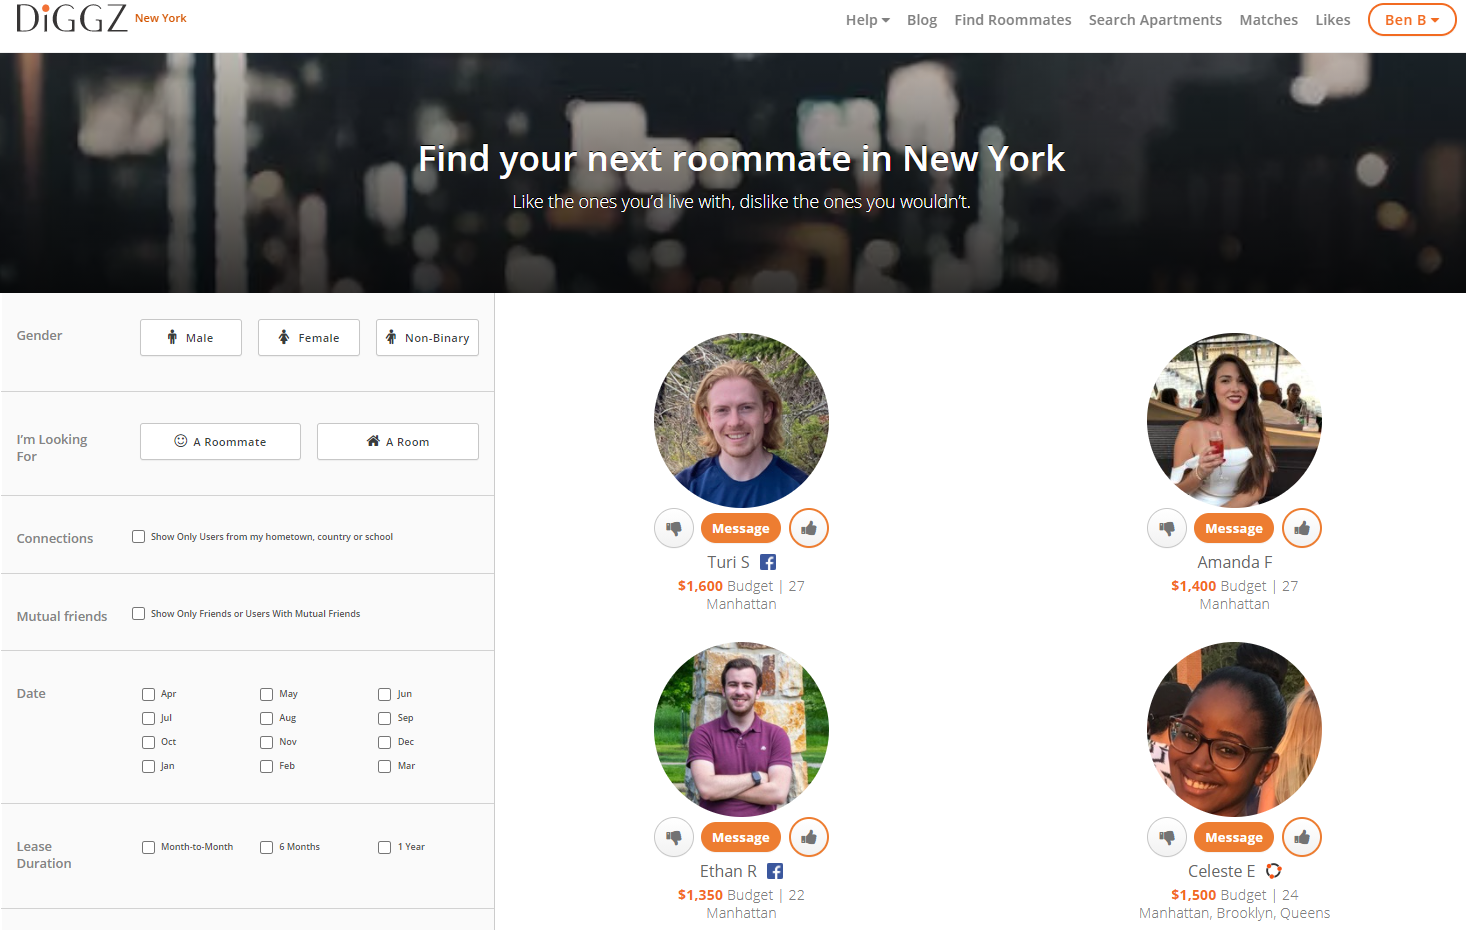Open Amanda F's profile name link
1466x930 pixels.
[1235, 562]
